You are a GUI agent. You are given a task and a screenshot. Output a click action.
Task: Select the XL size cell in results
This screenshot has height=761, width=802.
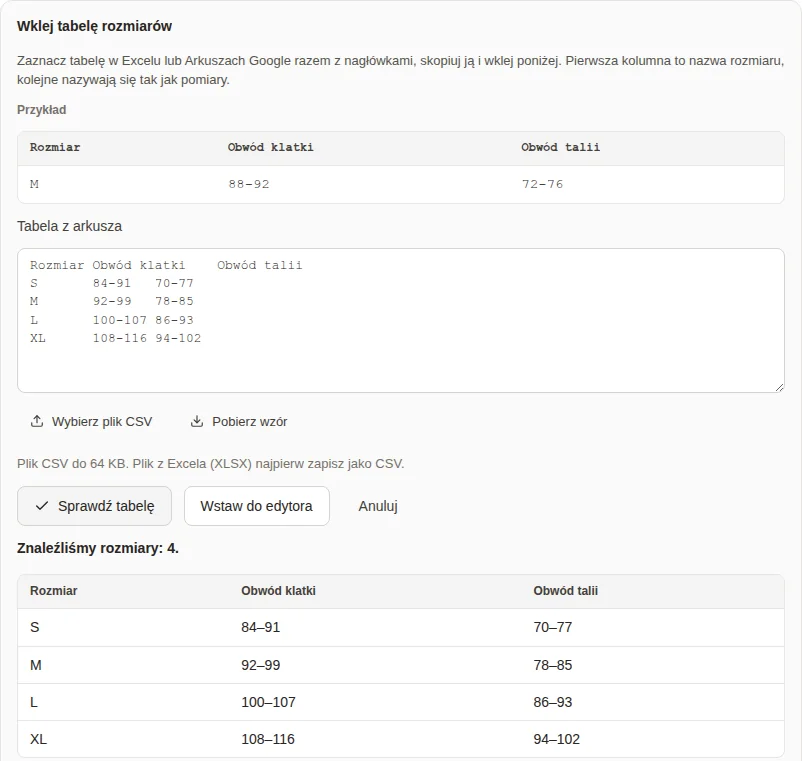point(38,739)
